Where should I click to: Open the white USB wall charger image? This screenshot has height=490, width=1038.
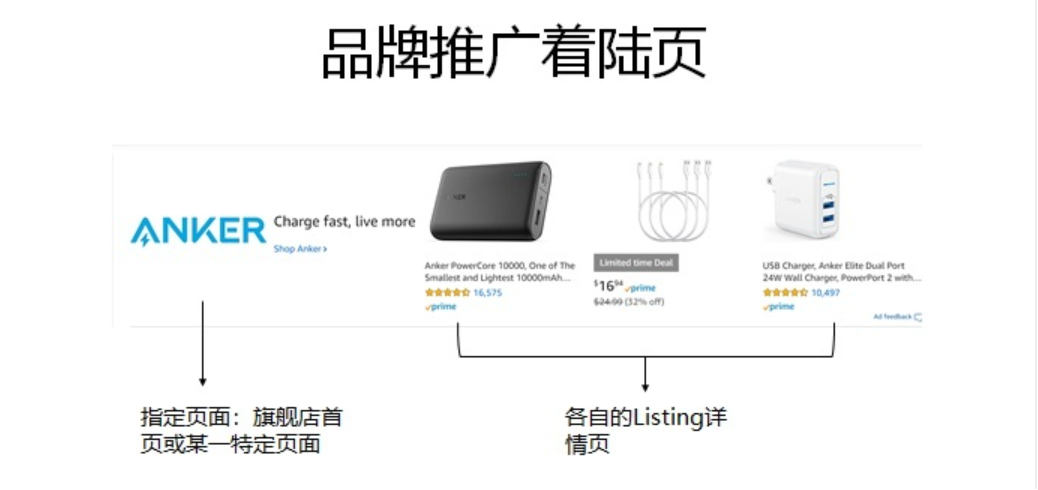click(x=803, y=203)
